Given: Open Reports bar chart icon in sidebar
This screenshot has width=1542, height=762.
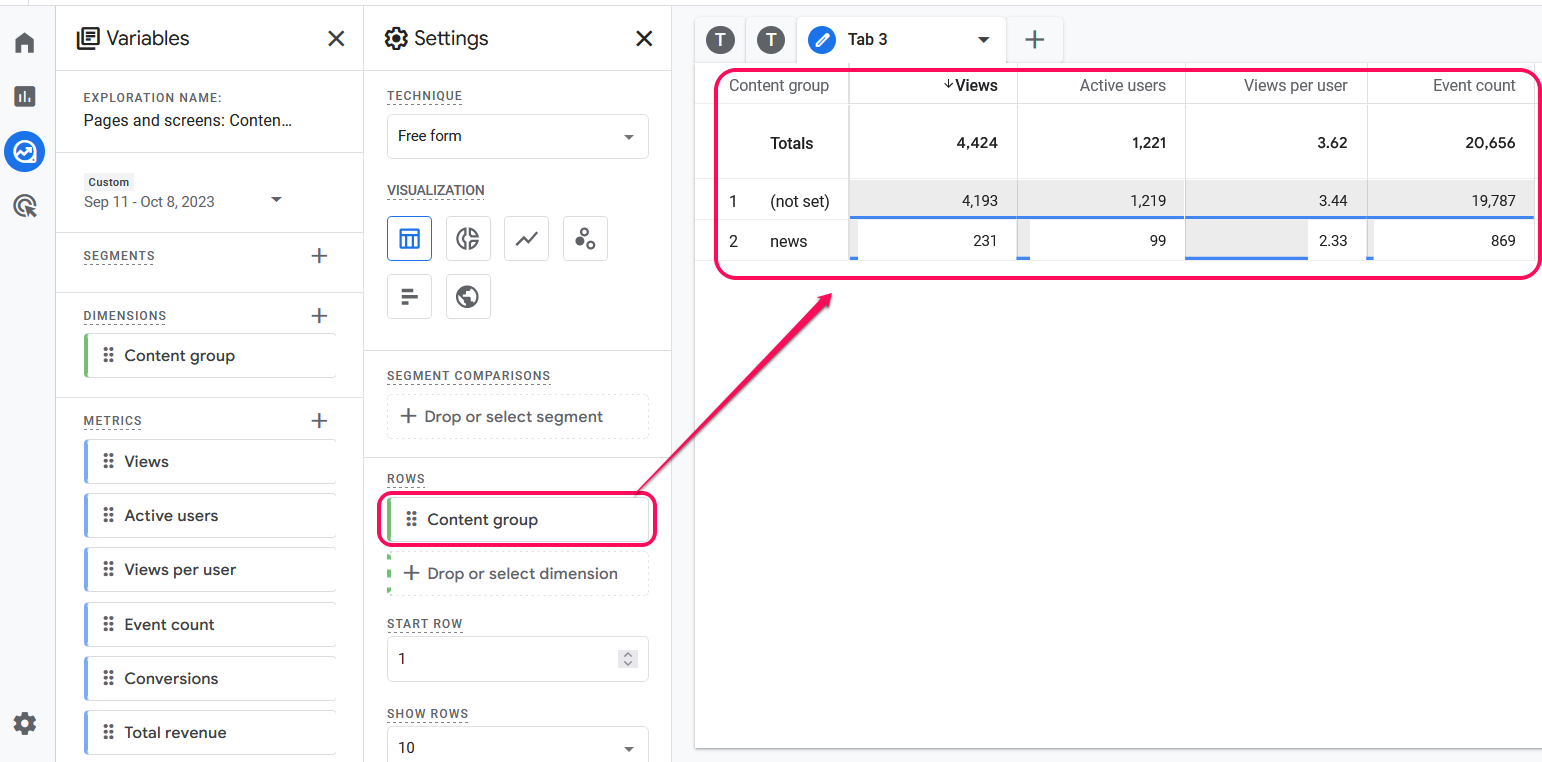Looking at the screenshot, I should pyautogui.click(x=25, y=96).
